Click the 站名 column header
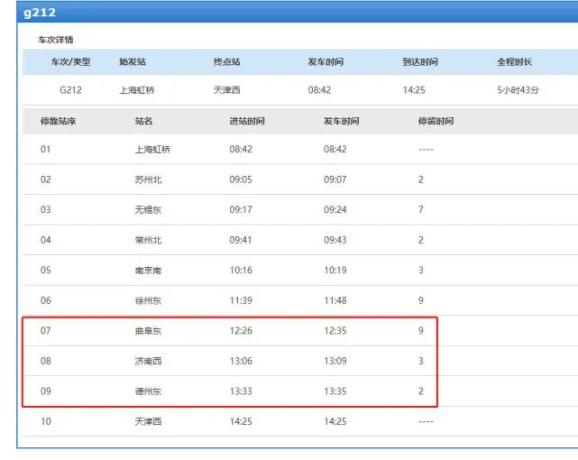 pyautogui.click(x=144, y=121)
